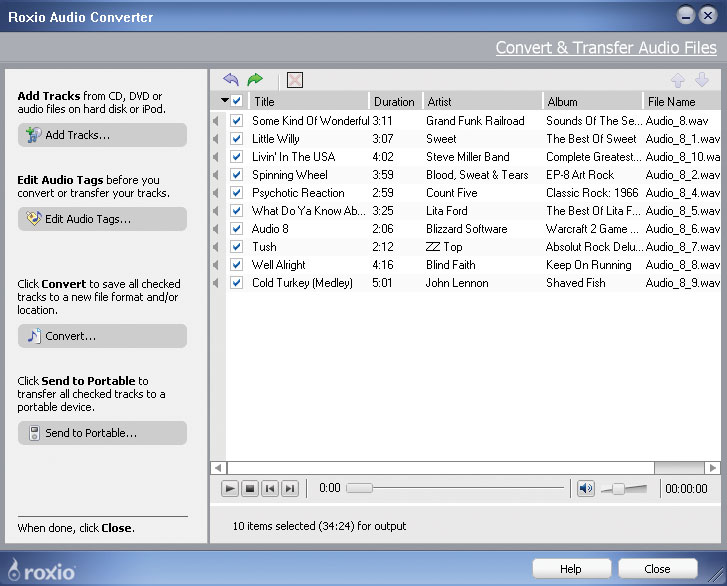Follow Convert & Transfer Audio Files link
The height and width of the screenshot is (586, 727).
606,48
